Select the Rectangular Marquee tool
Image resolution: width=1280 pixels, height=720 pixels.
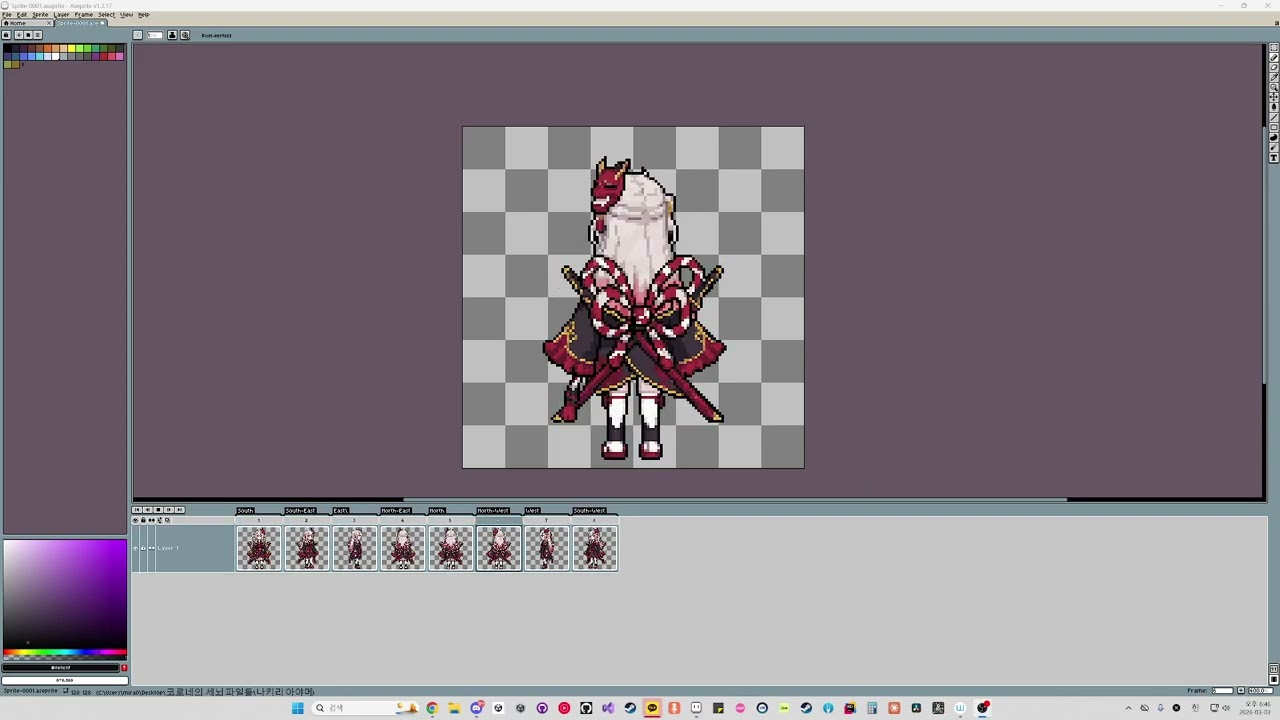coord(1274,47)
